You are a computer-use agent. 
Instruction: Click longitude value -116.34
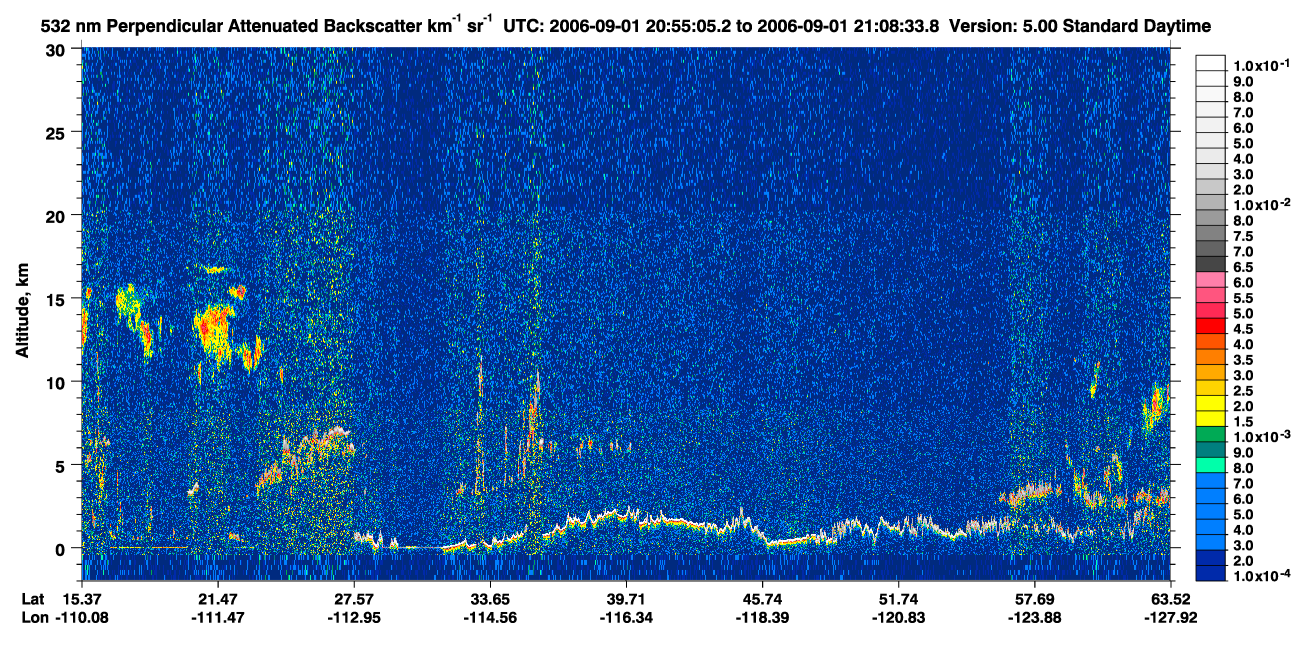(625, 617)
